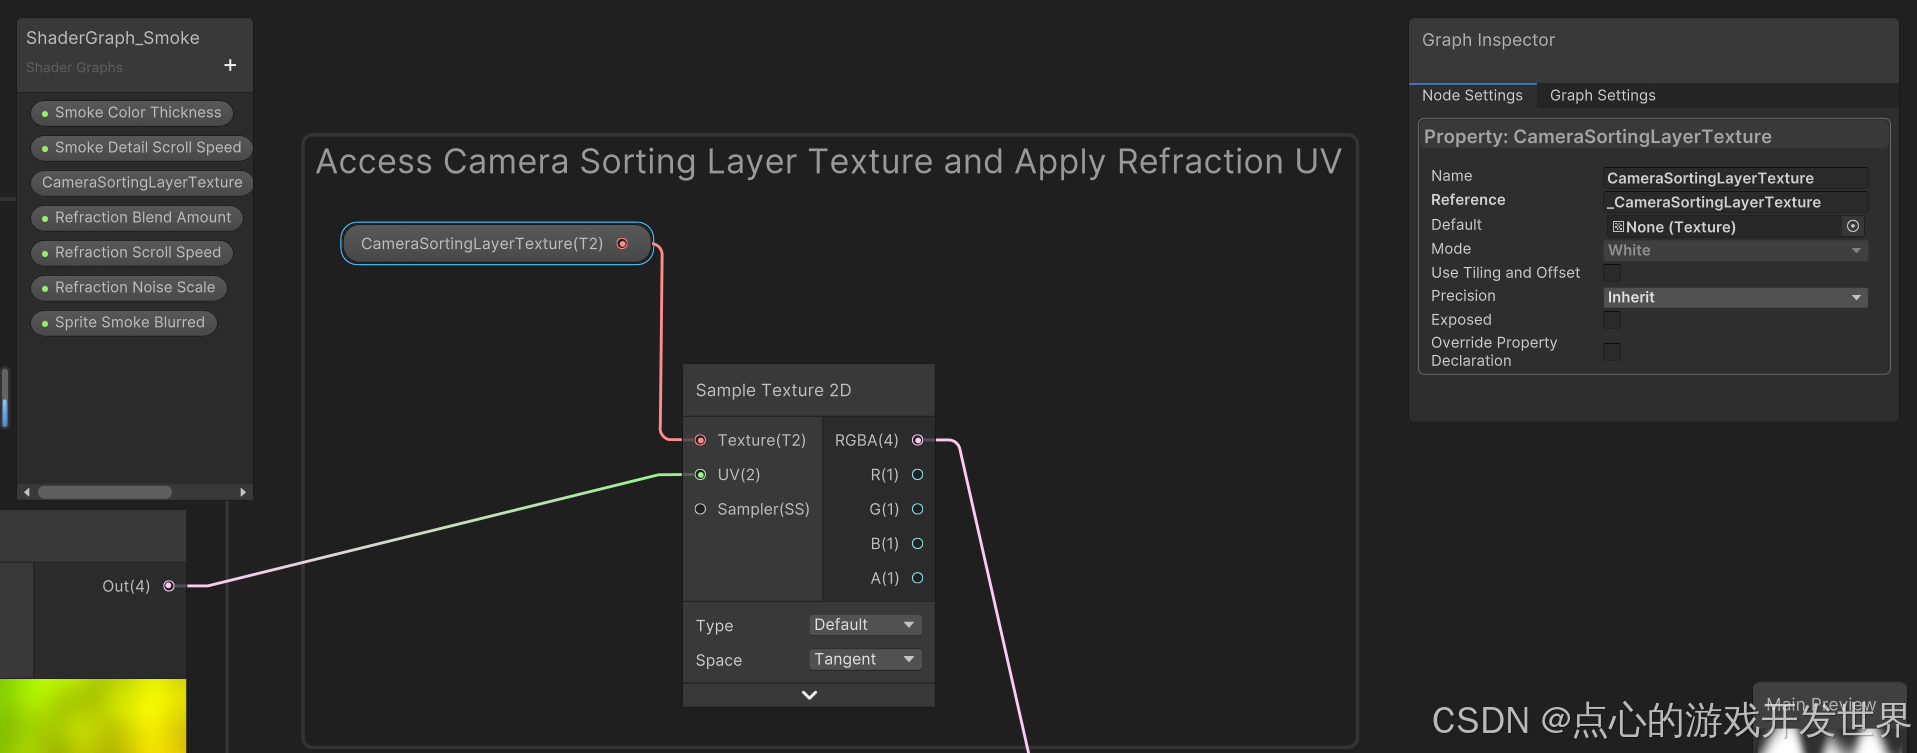The height and width of the screenshot is (753, 1917).
Task: Open the Space Tangent dropdown
Action: 864,660
